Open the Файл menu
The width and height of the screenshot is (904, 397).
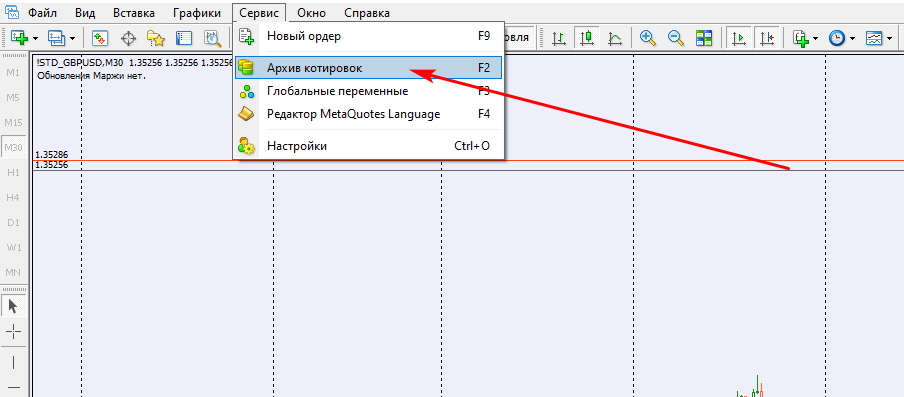tap(43, 13)
